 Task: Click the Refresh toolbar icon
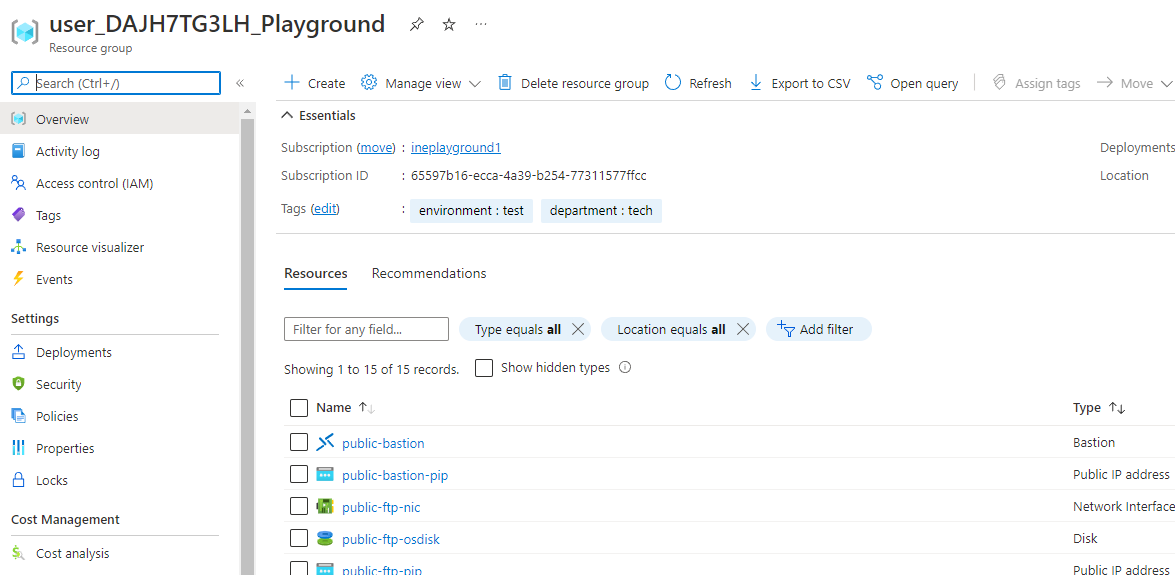(673, 83)
